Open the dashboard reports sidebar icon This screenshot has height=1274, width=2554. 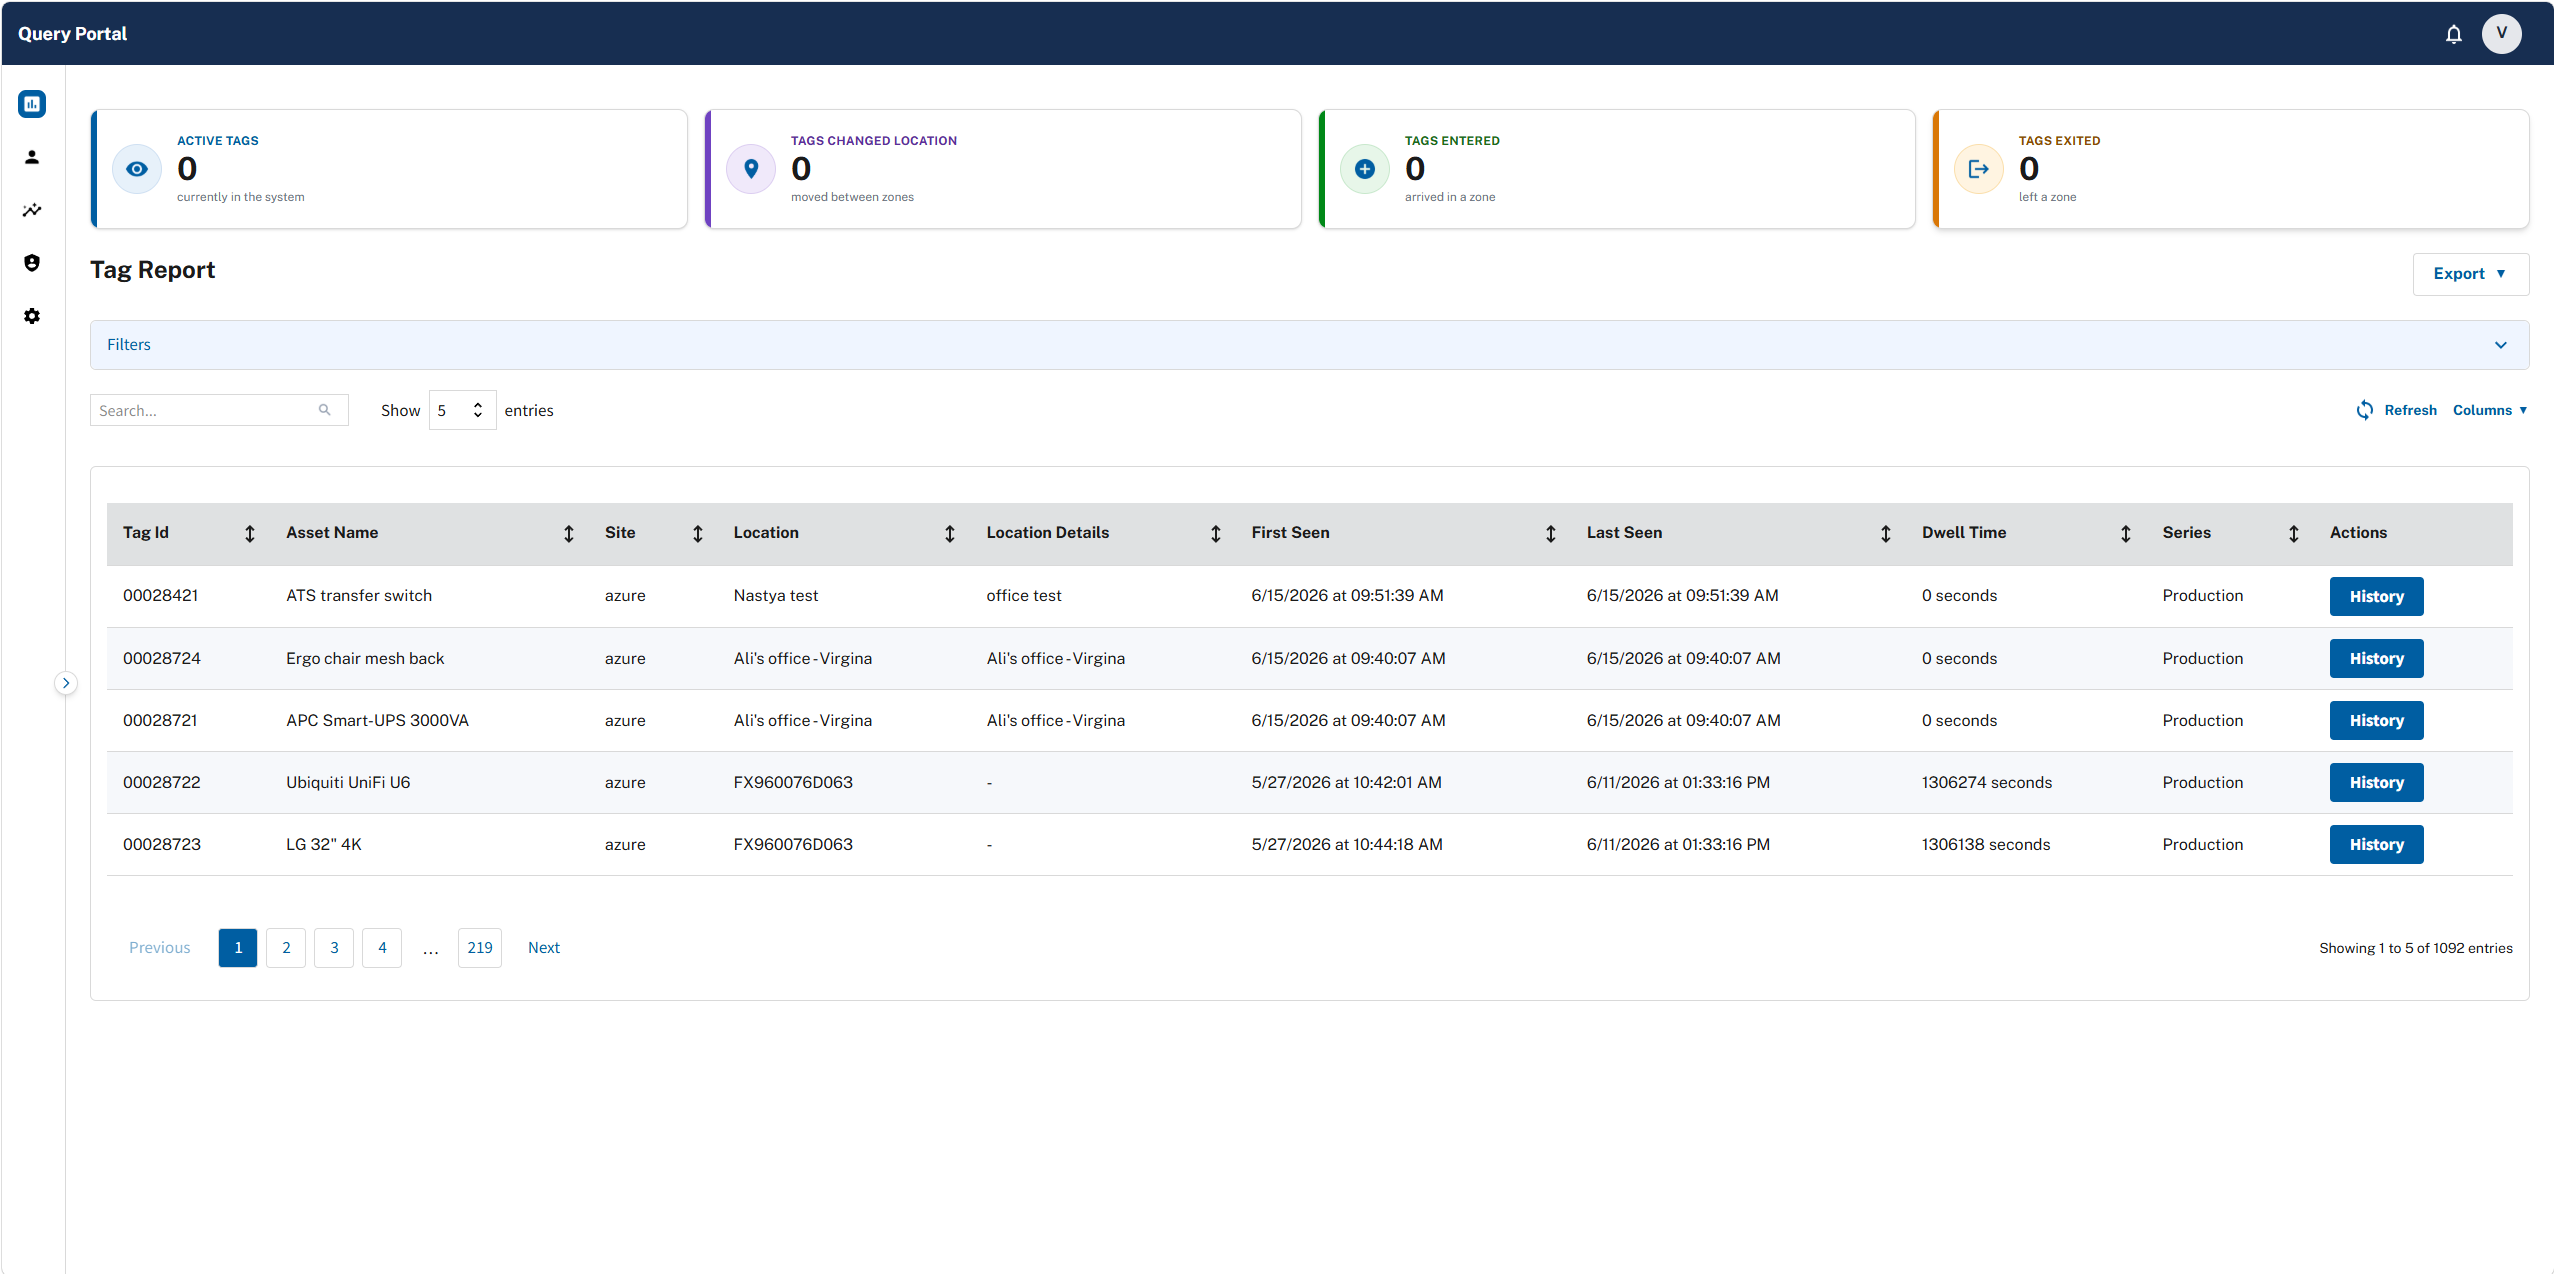32,104
